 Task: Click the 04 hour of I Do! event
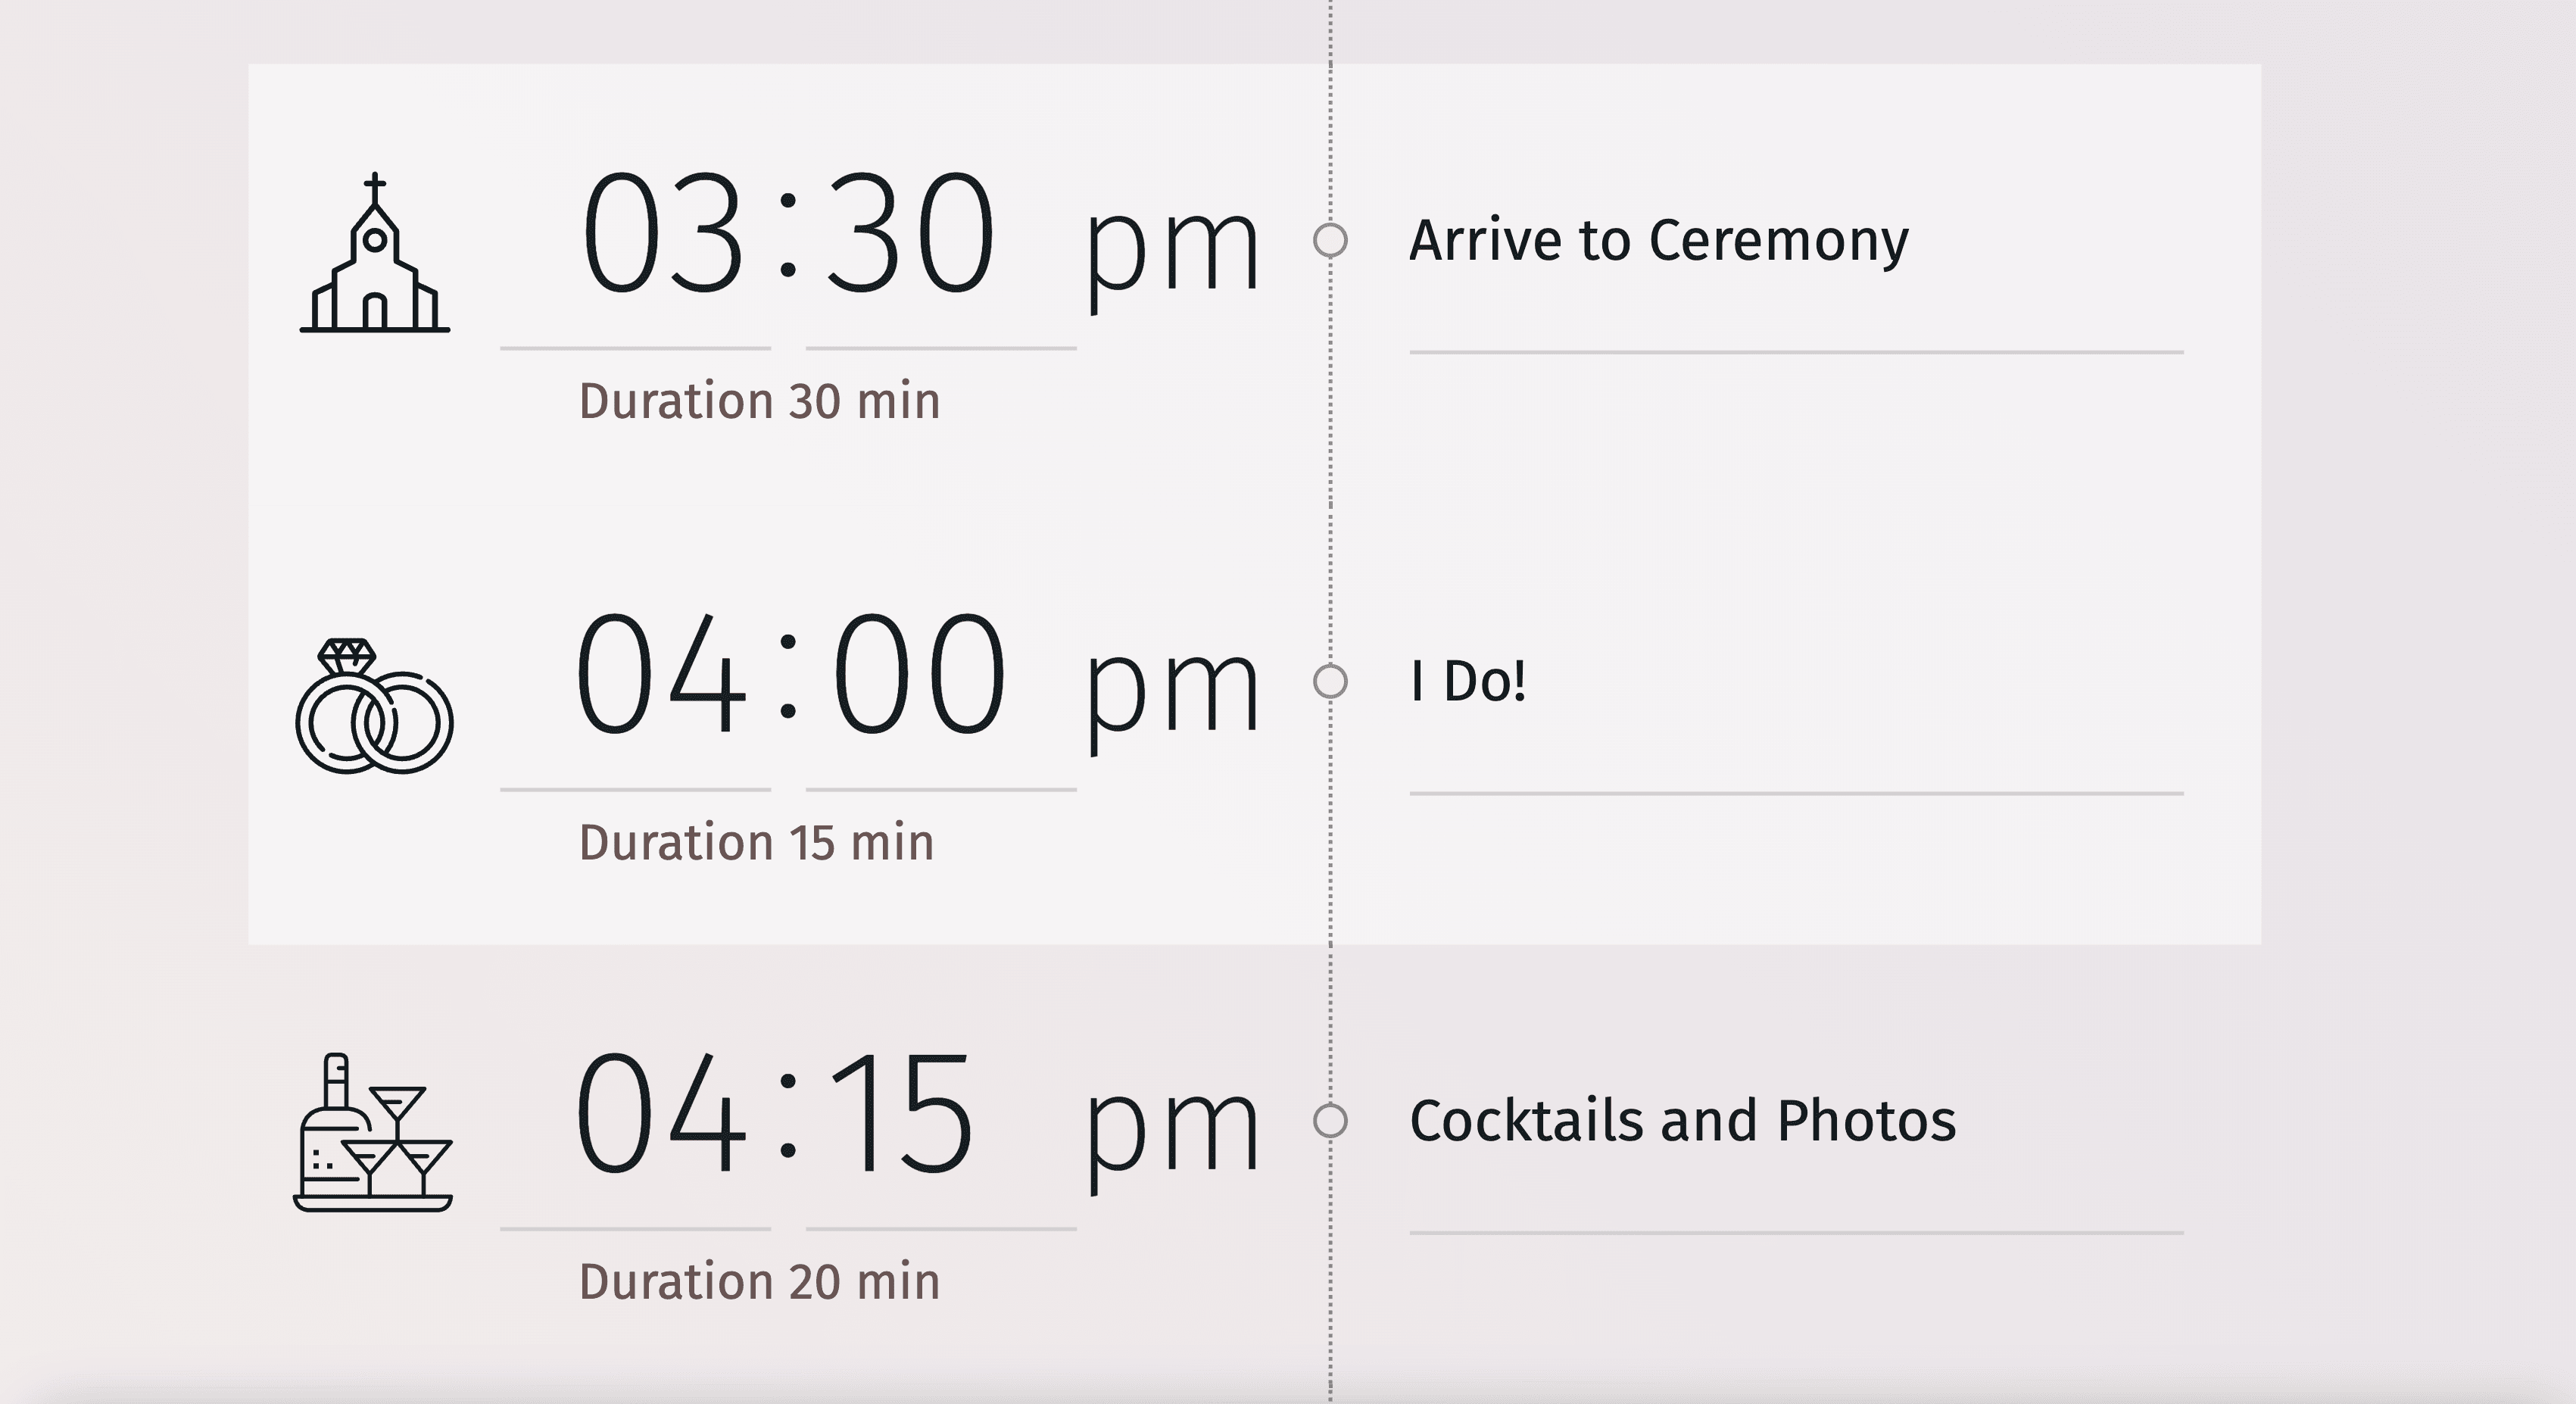[x=662, y=676]
